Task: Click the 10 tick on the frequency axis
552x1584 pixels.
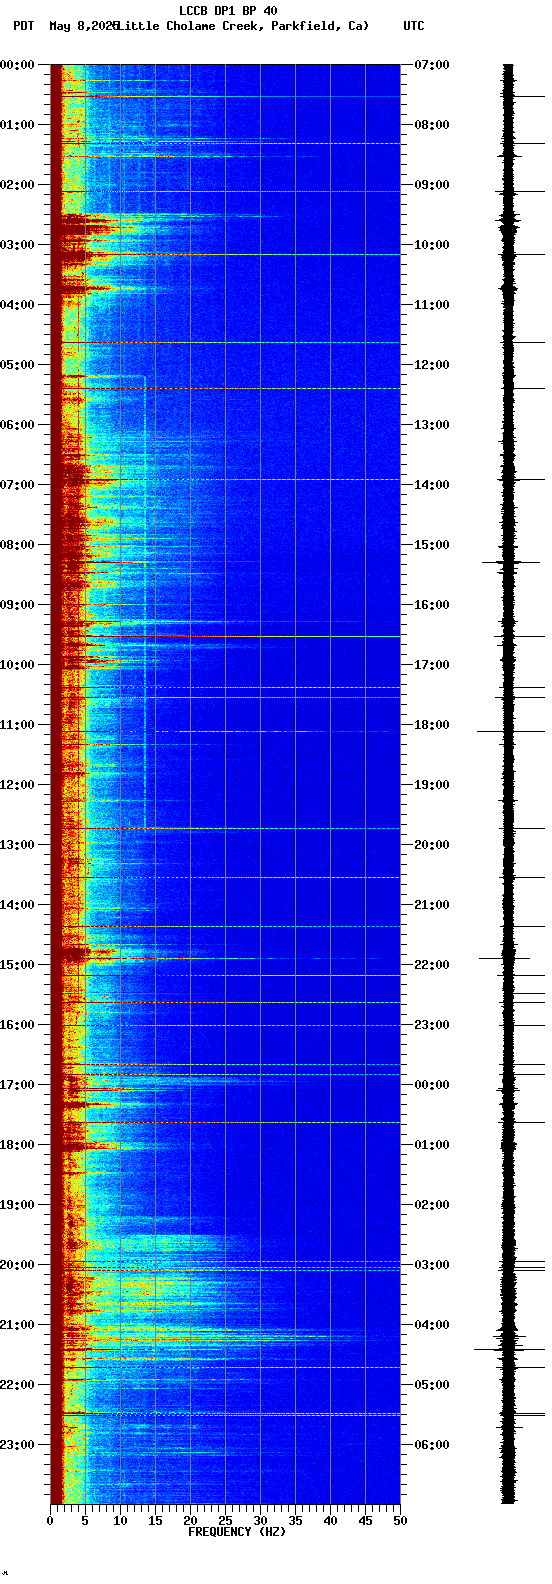Action: point(120,1521)
